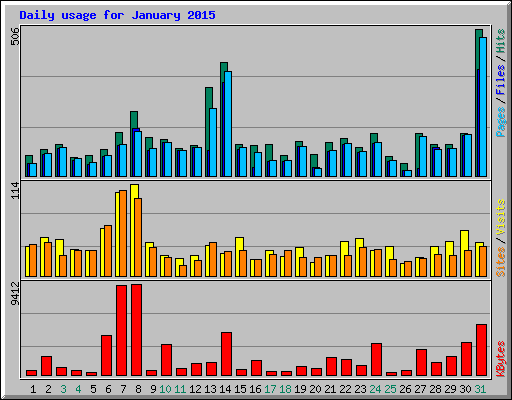
Task: Click green day label '31'
Action: pos(480,389)
